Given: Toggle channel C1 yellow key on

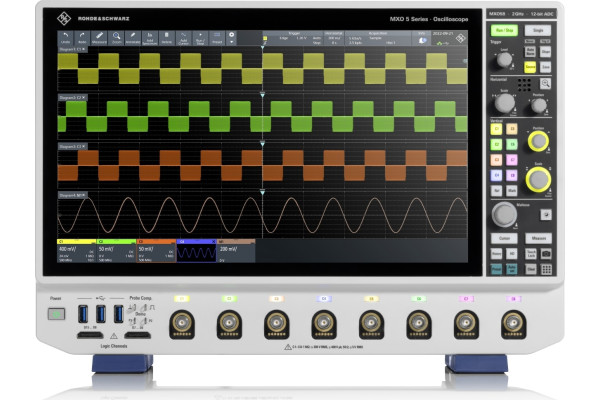Looking at the screenshot, I should pyautogui.click(x=496, y=129).
